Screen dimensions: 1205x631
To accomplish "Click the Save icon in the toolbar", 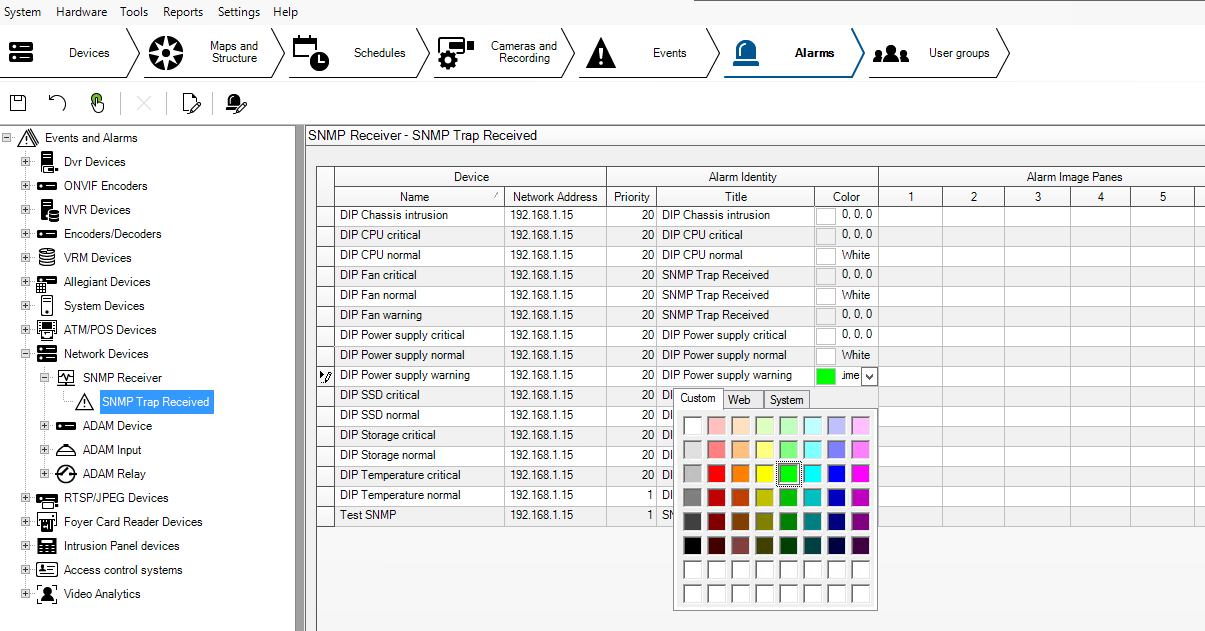I will click(x=18, y=103).
